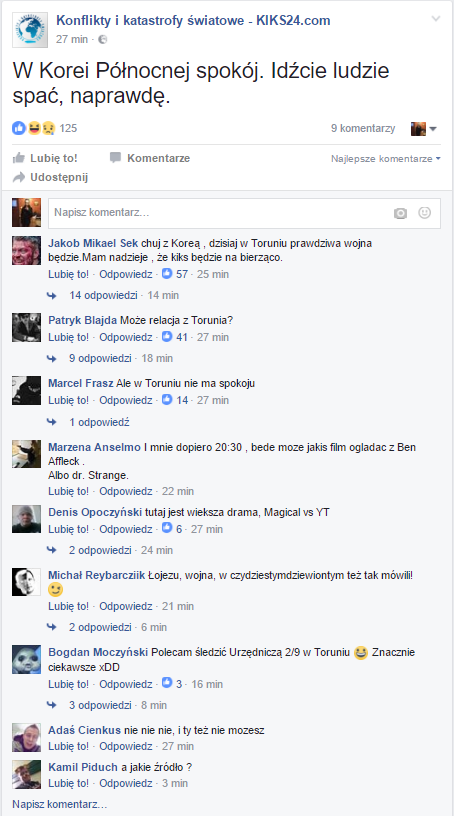454x816 pixels.
Task: Click the reaction emoji icons showing 125
Action: 34,128
